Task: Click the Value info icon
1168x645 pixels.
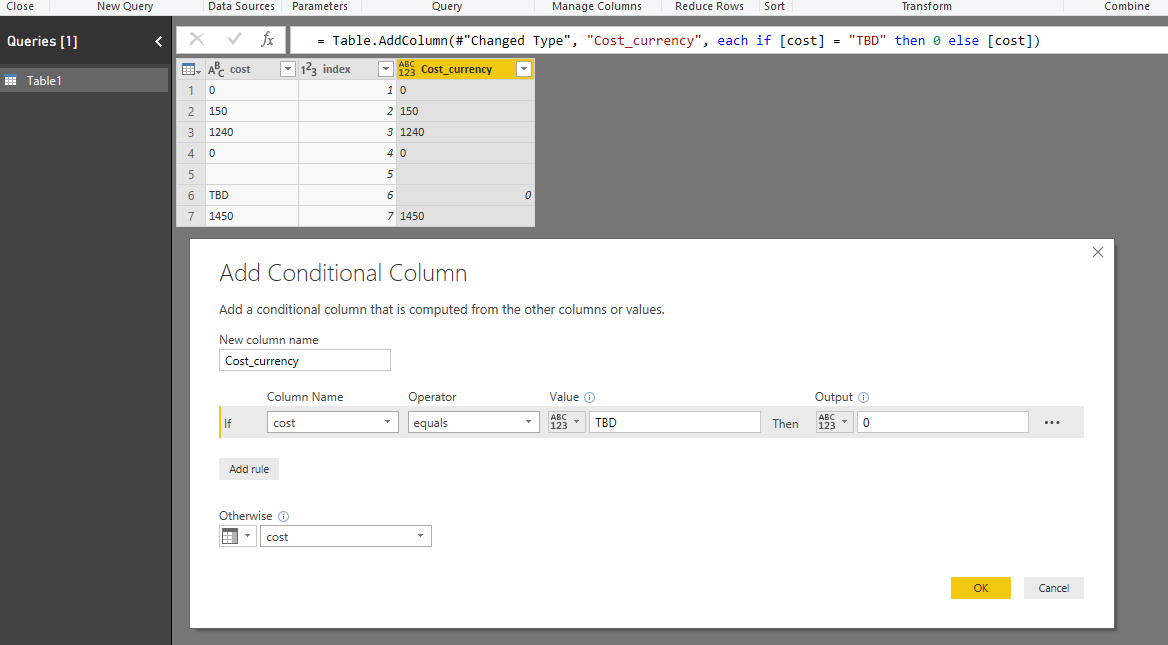Action: pos(589,398)
